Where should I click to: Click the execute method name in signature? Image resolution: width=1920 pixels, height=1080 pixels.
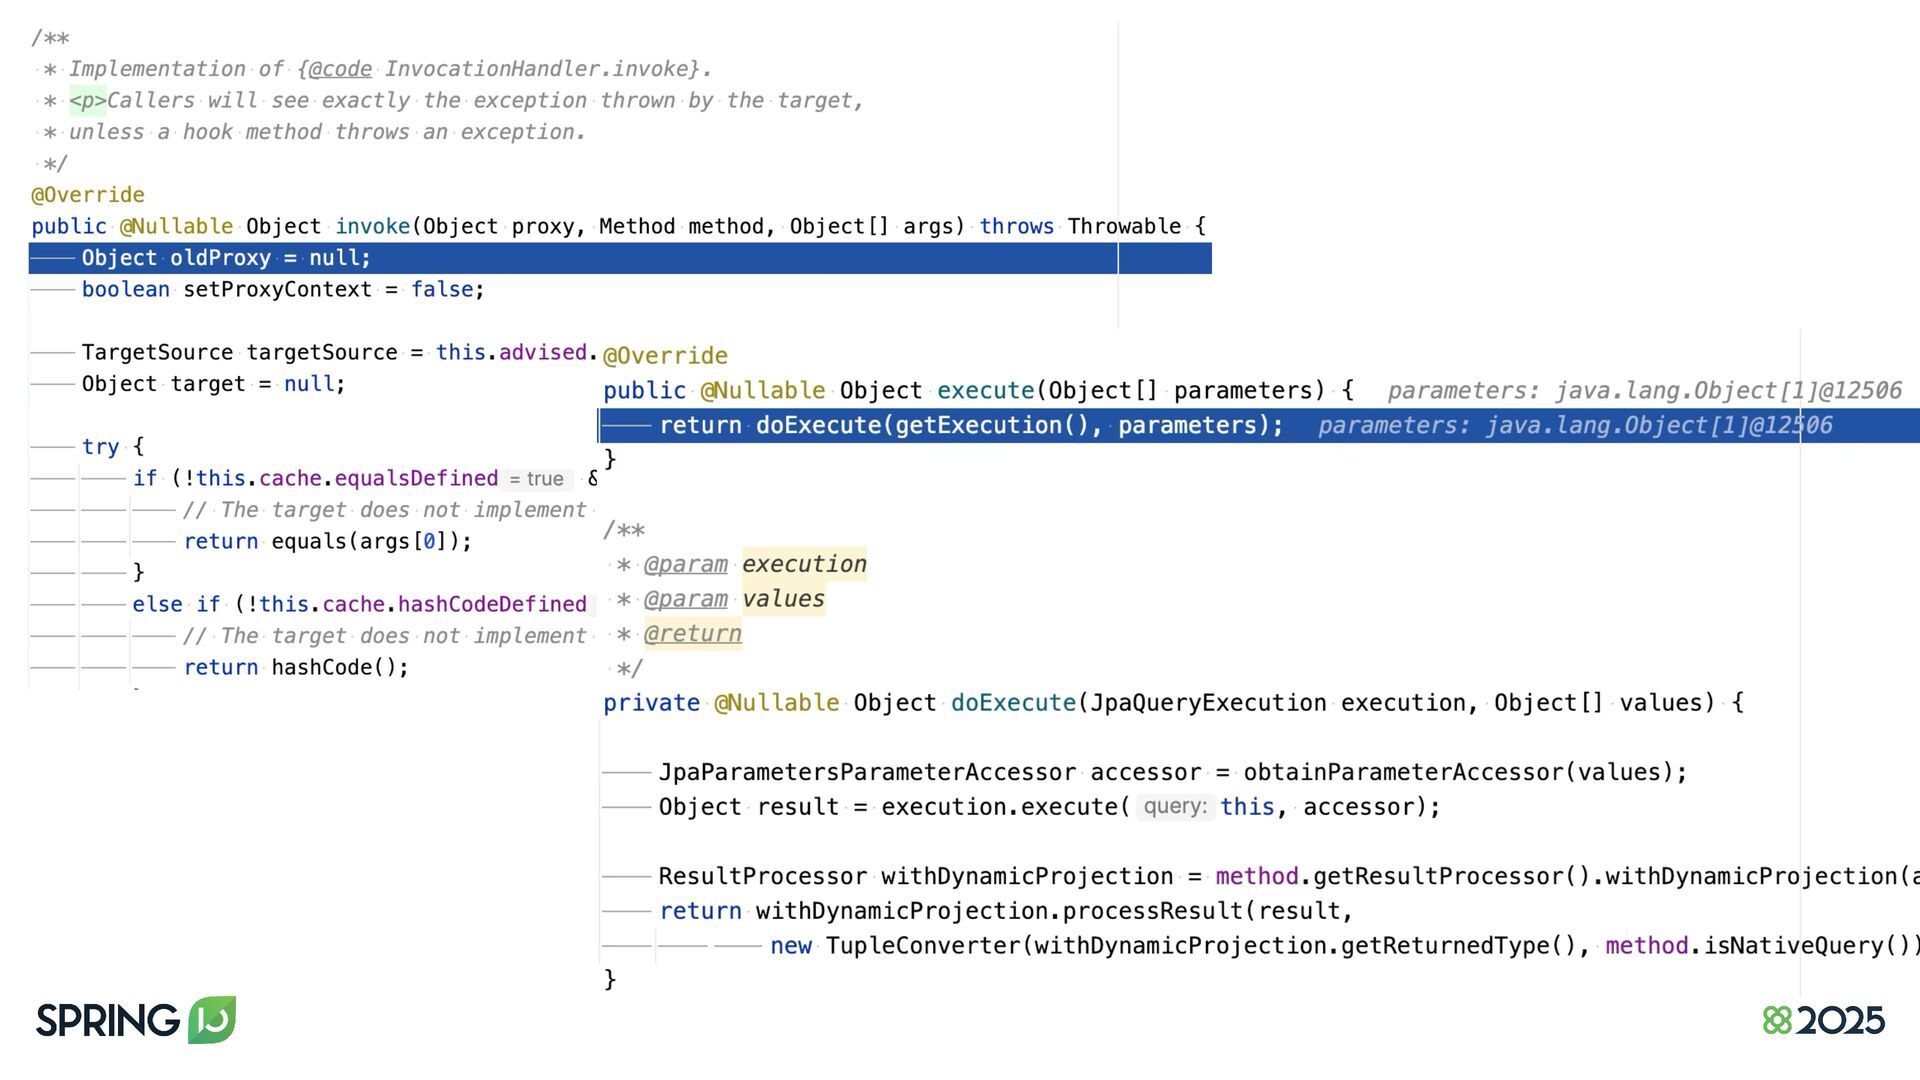point(985,391)
